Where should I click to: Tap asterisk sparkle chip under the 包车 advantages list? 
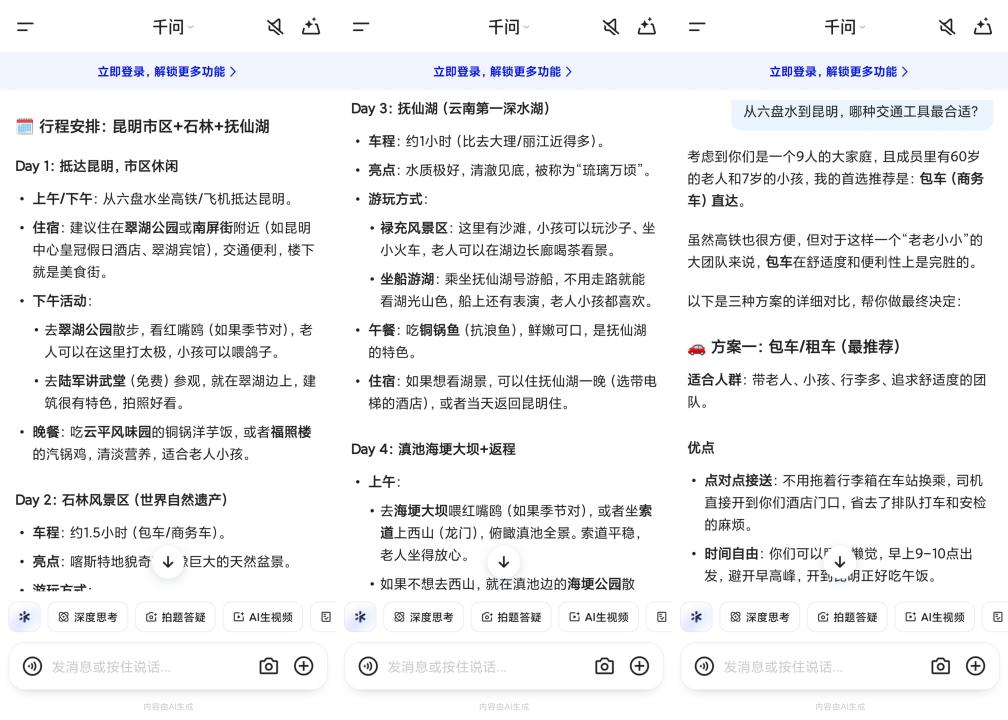pyautogui.click(x=696, y=617)
